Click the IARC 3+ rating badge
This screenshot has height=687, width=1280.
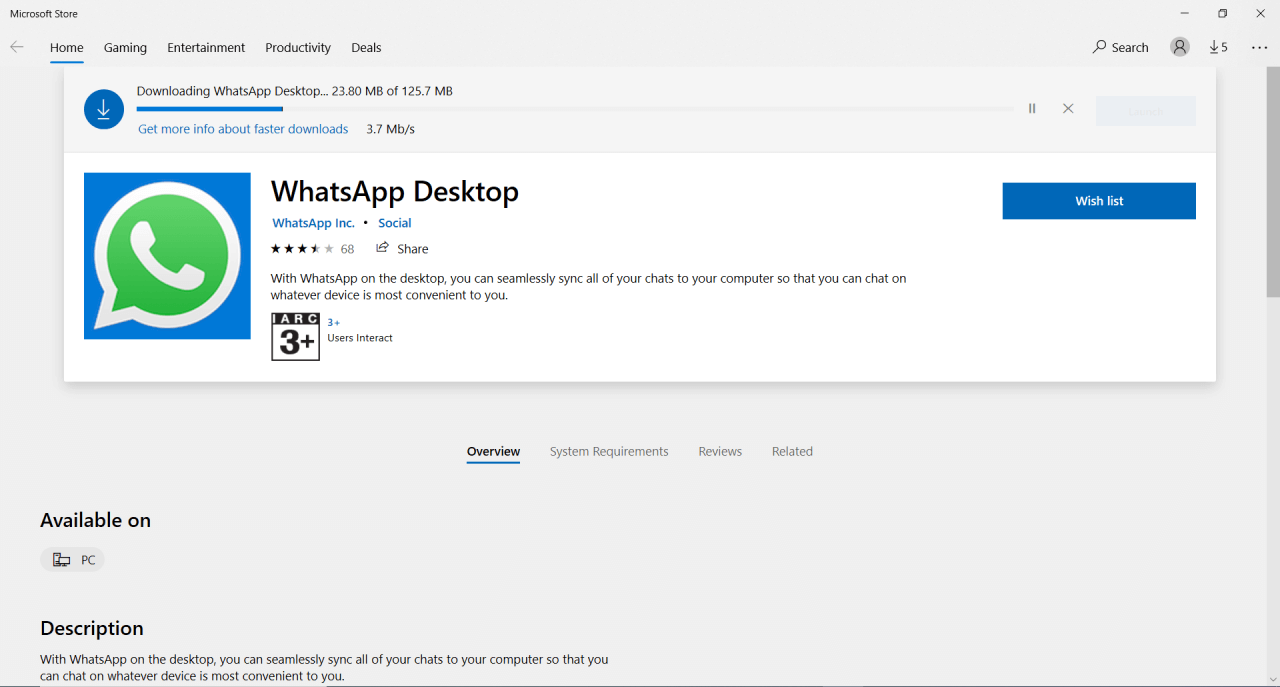click(x=295, y=336)
